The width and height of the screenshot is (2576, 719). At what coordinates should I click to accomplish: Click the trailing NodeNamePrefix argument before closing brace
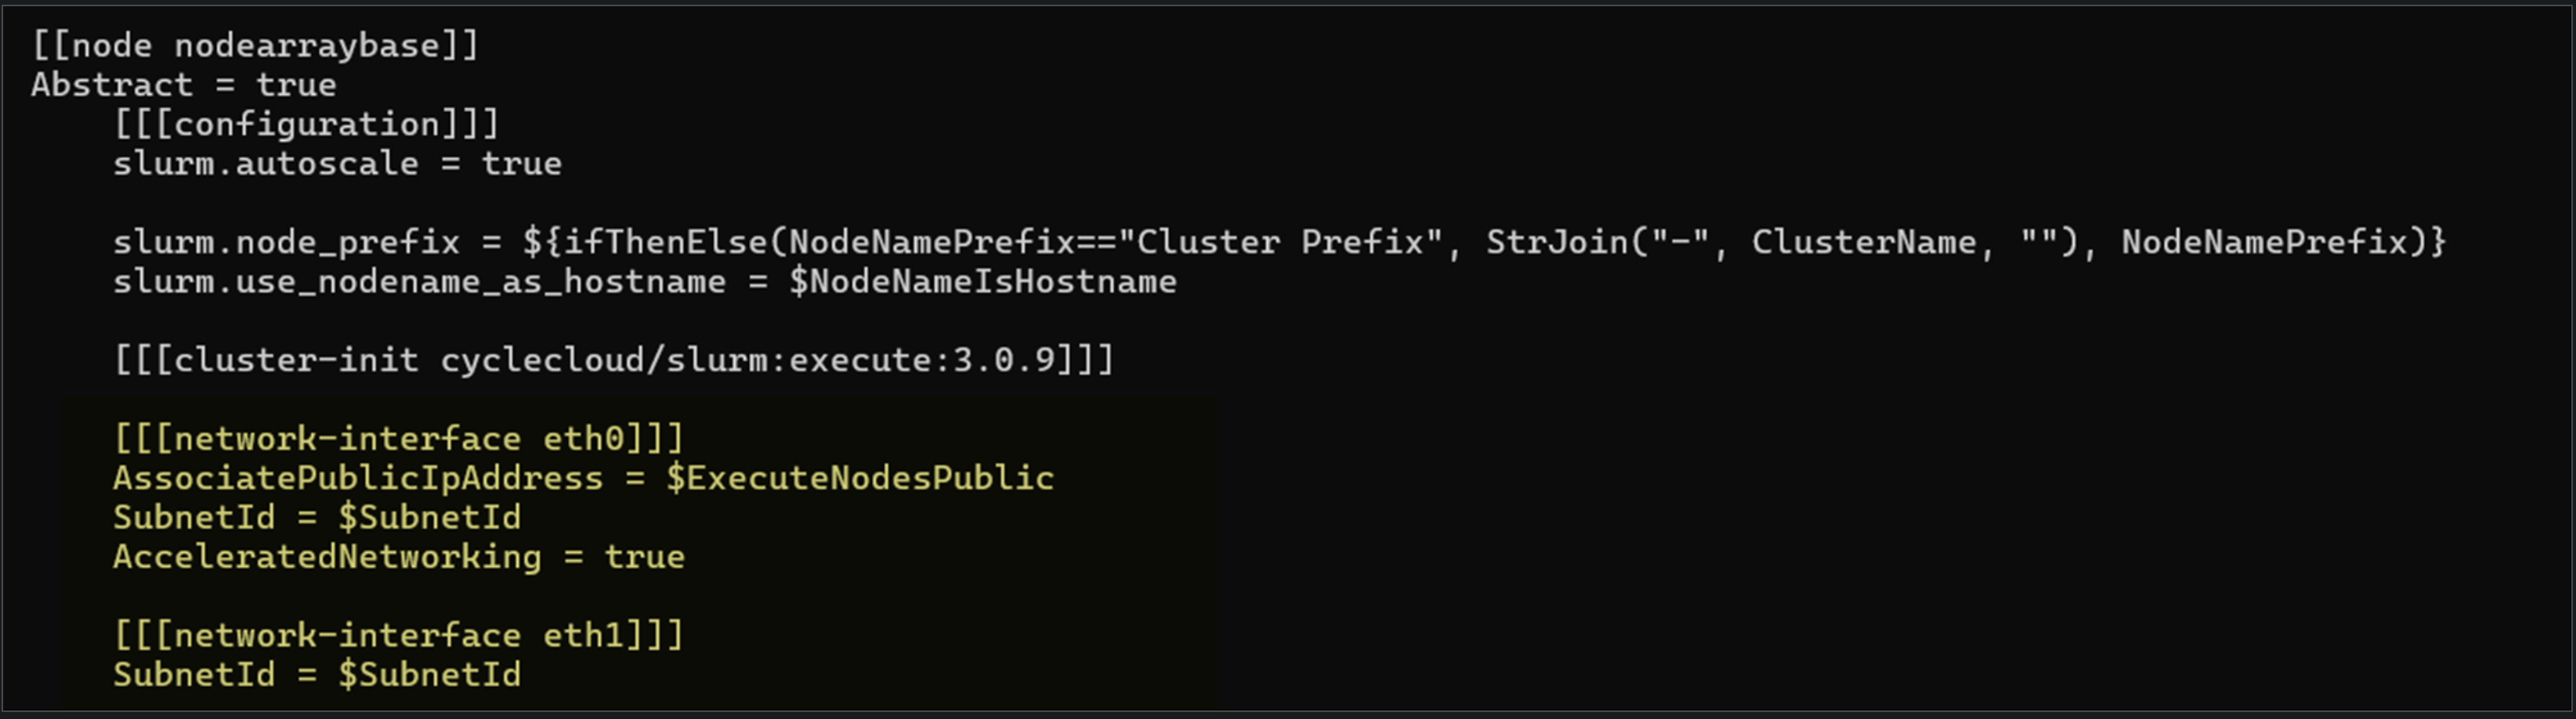pos(2264,243)
